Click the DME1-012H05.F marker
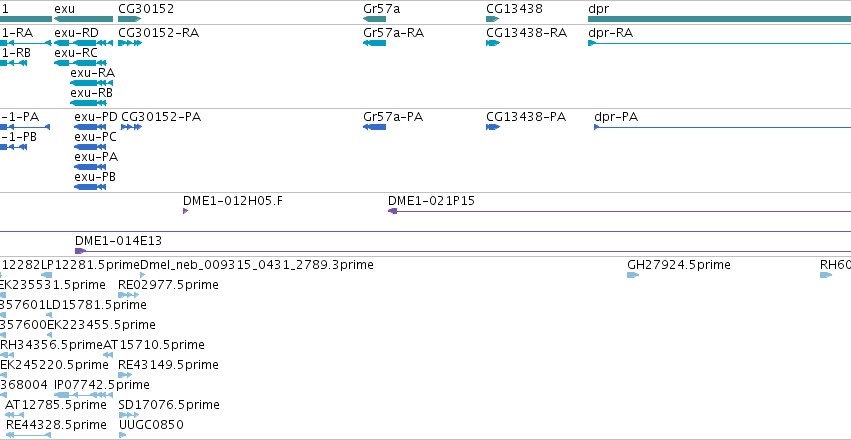This screenshot has height=440, width=851. (186, 211)
